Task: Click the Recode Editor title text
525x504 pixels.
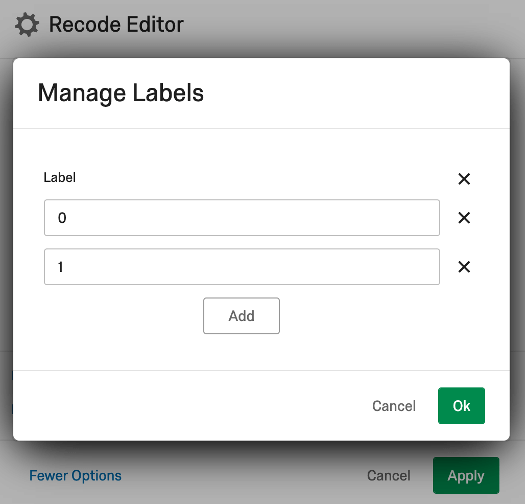Action: pos(116,24)
